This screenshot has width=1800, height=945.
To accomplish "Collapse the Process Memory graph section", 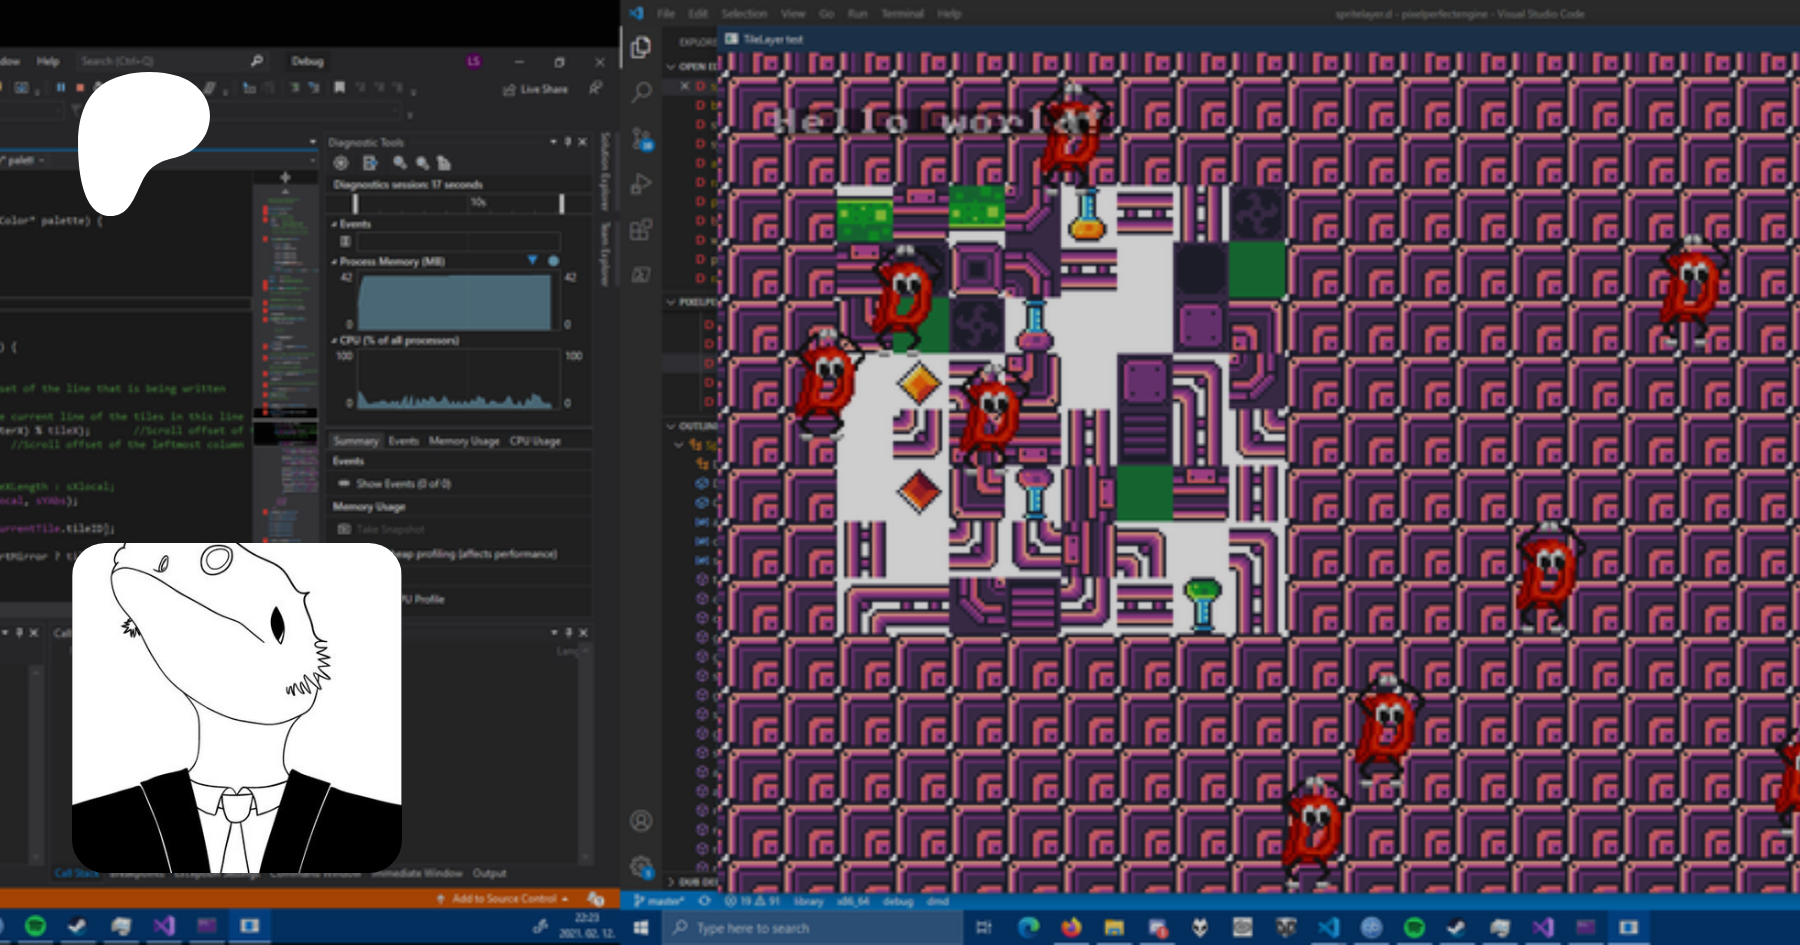I will coord(334,262).
